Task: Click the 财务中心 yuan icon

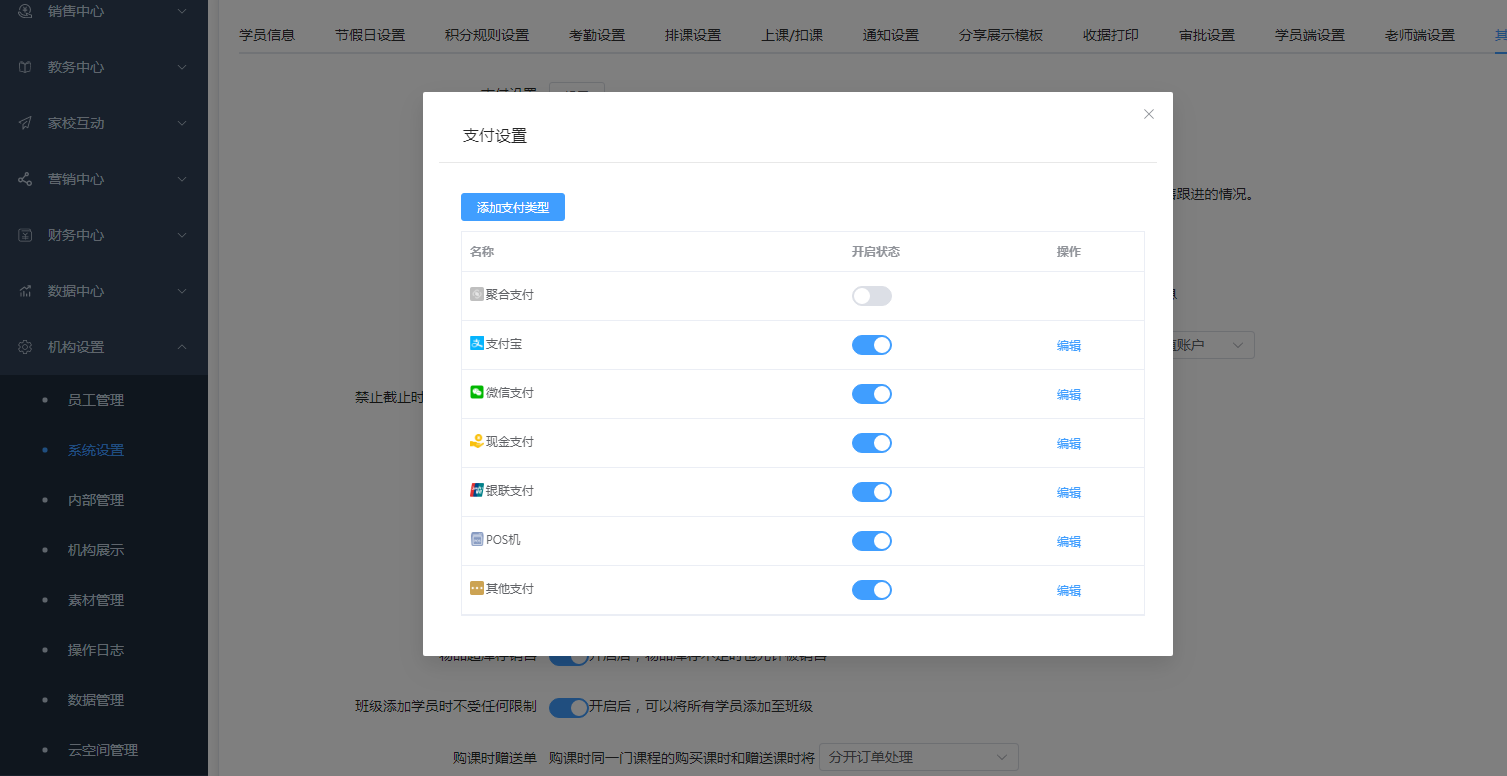Action: 26,235
